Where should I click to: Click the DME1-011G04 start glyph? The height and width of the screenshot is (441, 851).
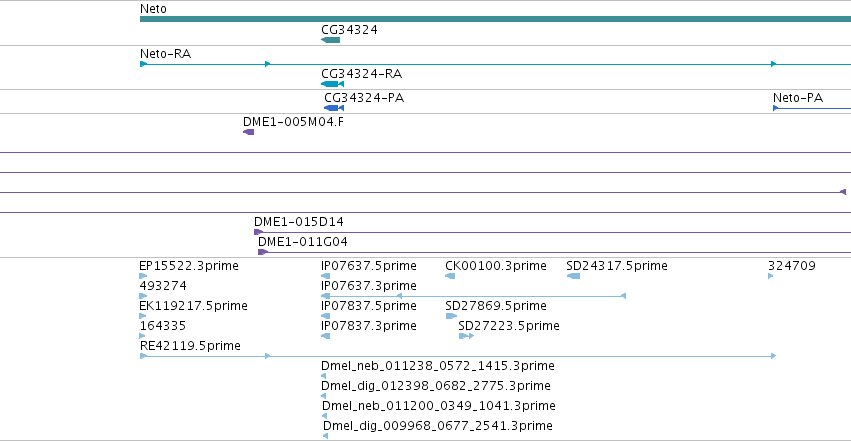pyautogui.click(x=263, y=252)
